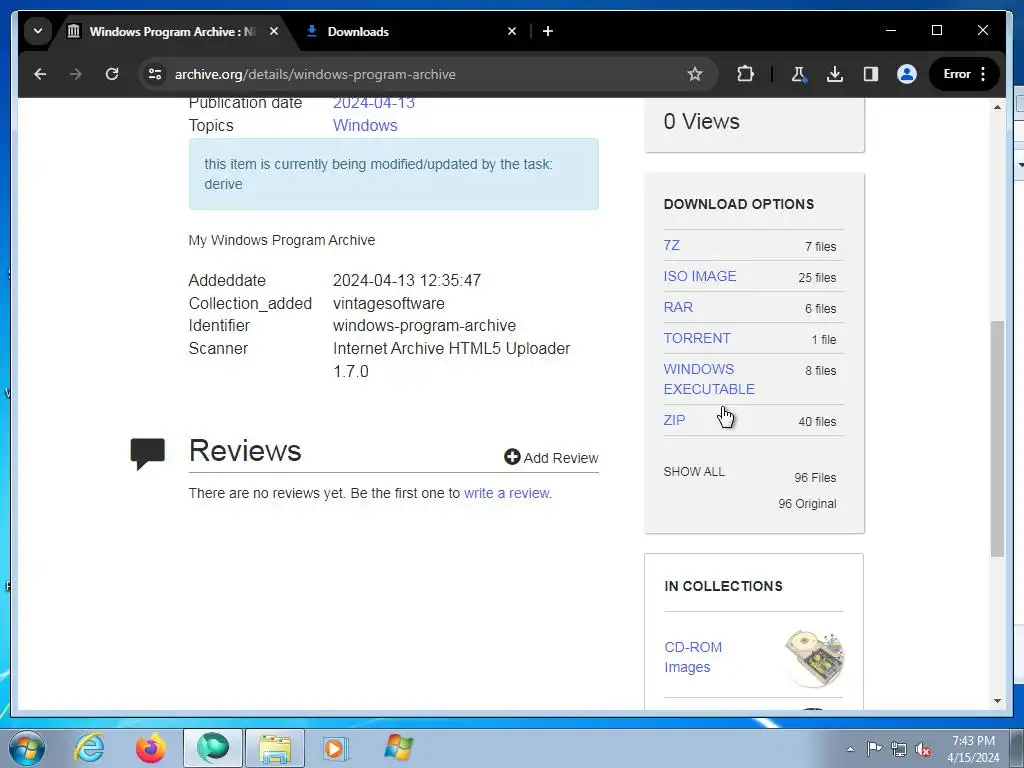
Task: Open the ISO IMAGE download option
Action: tap(699, 276)
